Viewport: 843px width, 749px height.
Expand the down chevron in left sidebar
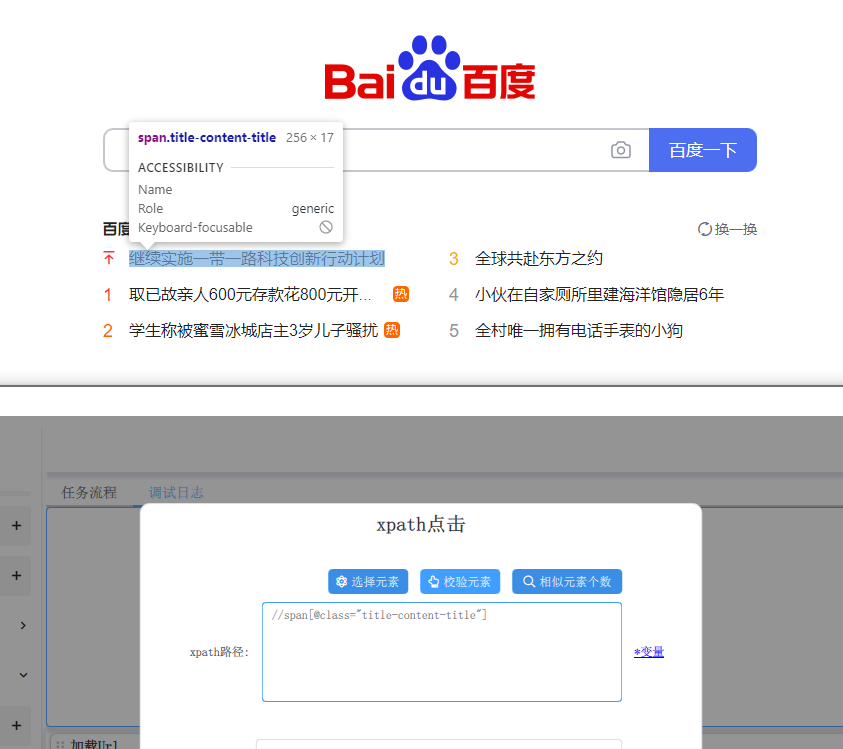[x=23, y=675]
